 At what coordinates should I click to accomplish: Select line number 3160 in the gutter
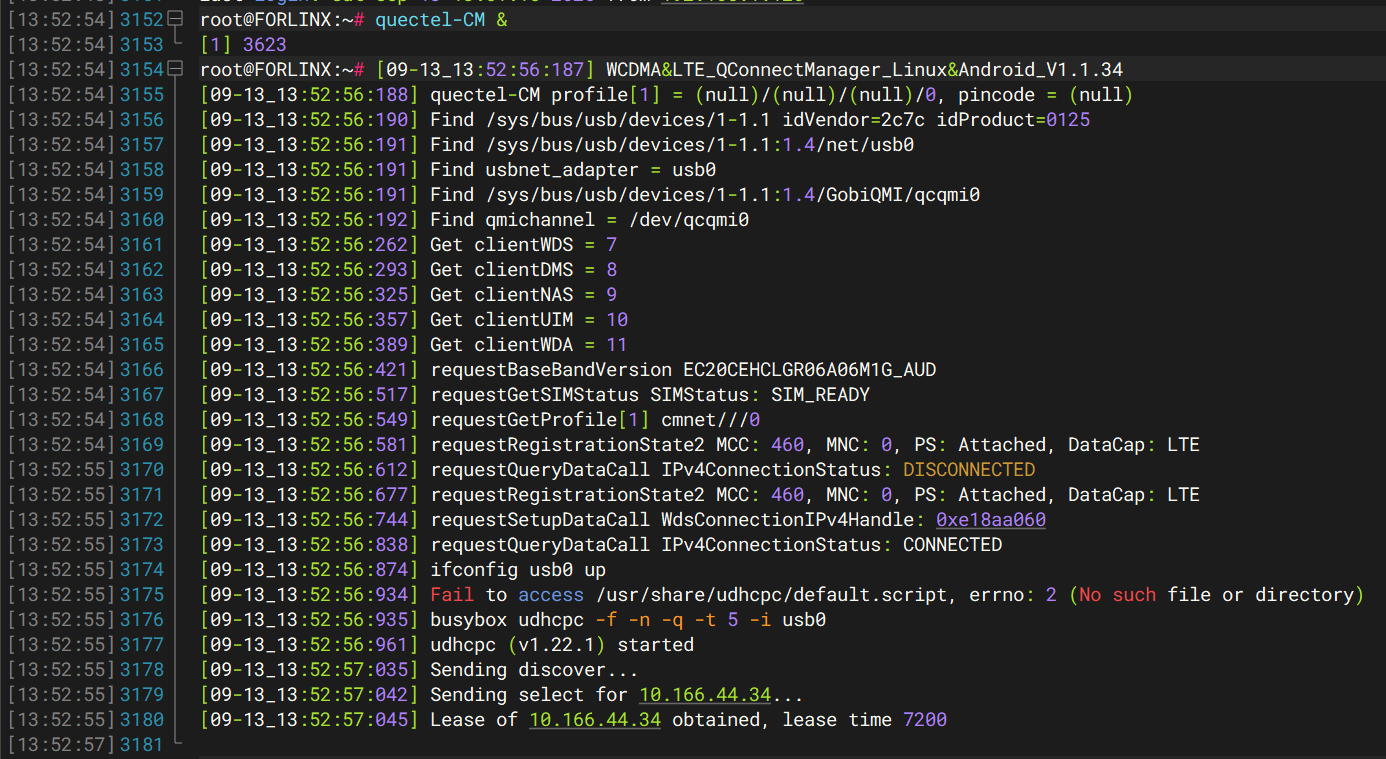point(141,220)
